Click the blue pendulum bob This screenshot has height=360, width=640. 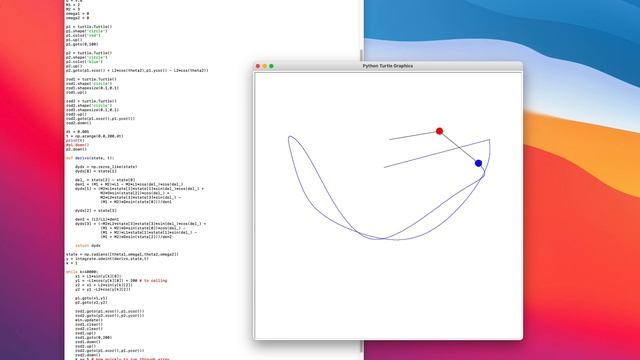[x=478, y=163]
